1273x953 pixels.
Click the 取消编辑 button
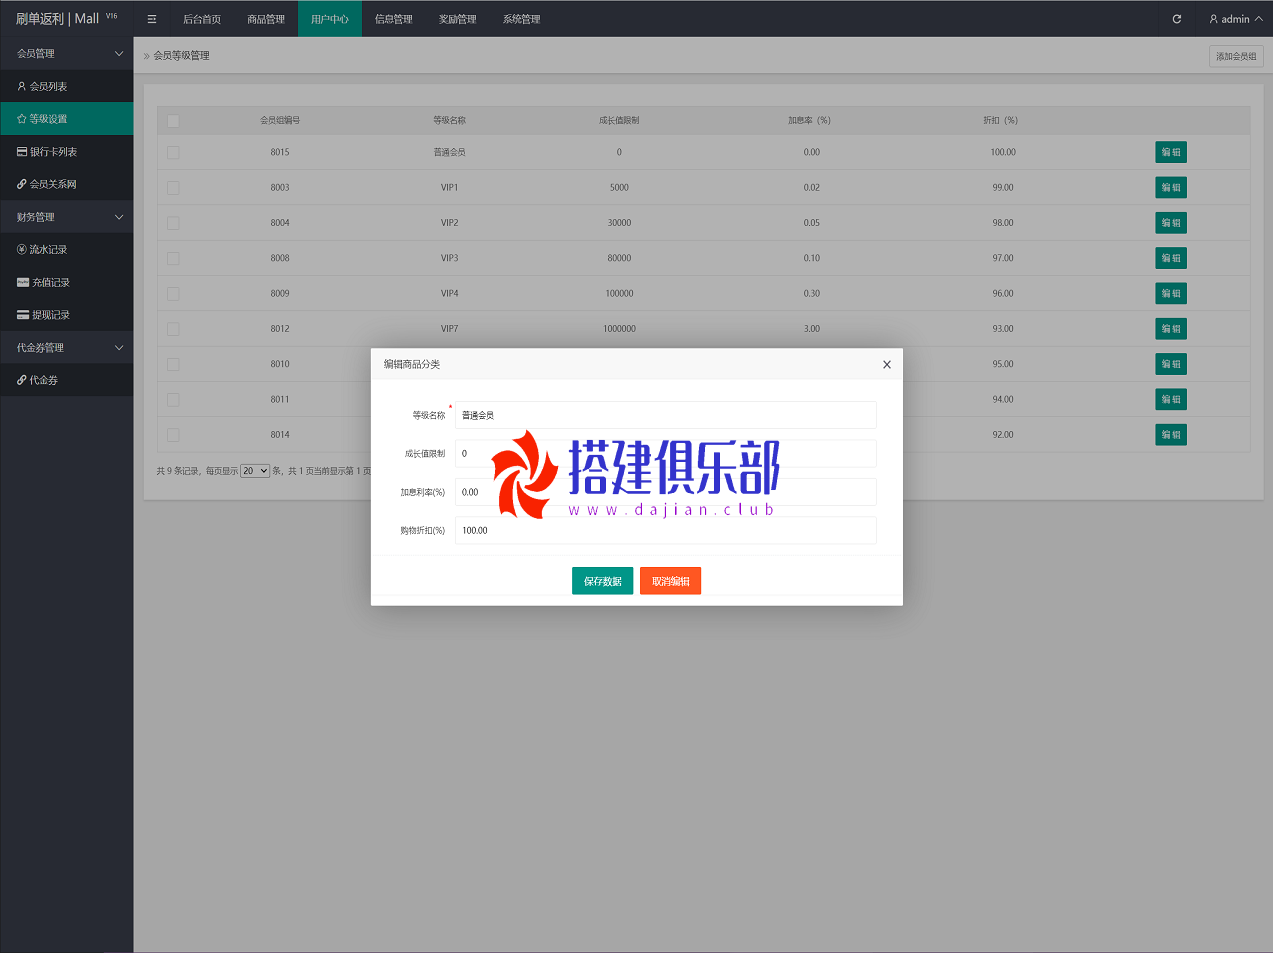pyautogui.click(x=670, y=581)
